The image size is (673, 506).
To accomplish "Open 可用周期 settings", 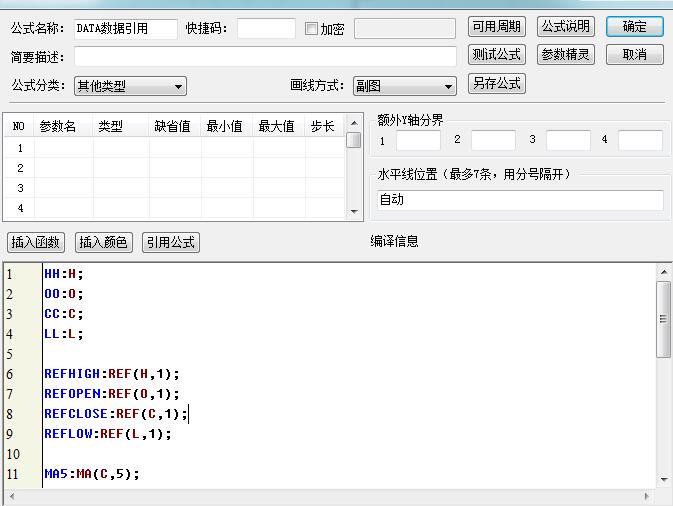I will [497, 27].
